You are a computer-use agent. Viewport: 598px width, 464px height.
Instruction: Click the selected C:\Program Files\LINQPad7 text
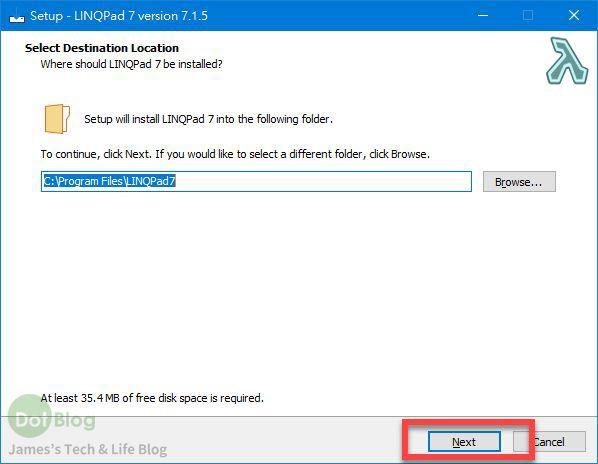click(x=109, y=181)
